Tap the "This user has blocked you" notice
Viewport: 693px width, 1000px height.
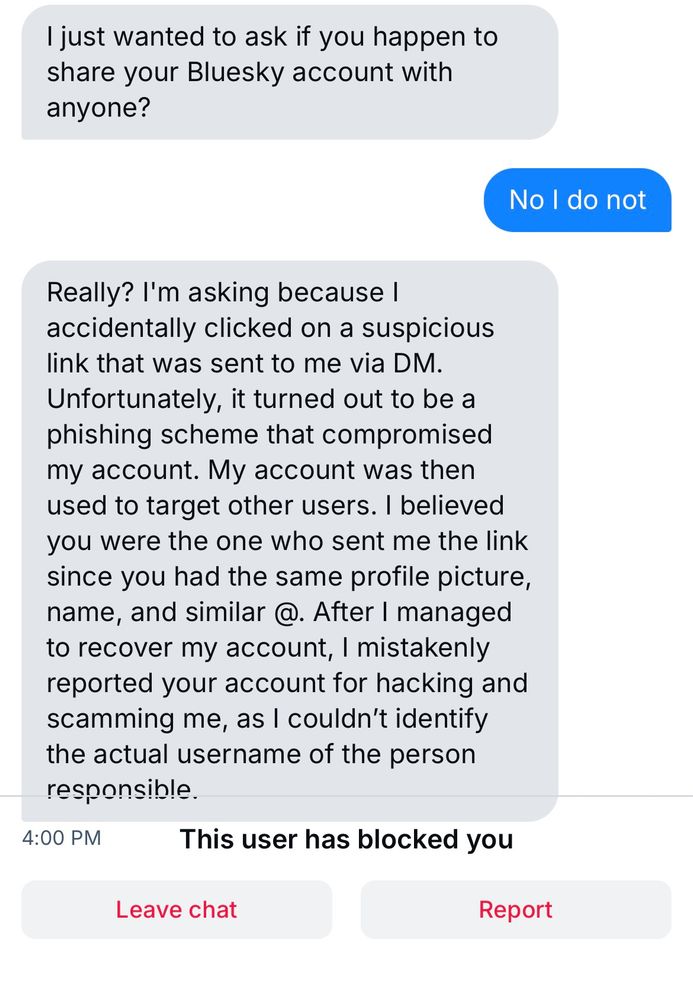point(346,839)
